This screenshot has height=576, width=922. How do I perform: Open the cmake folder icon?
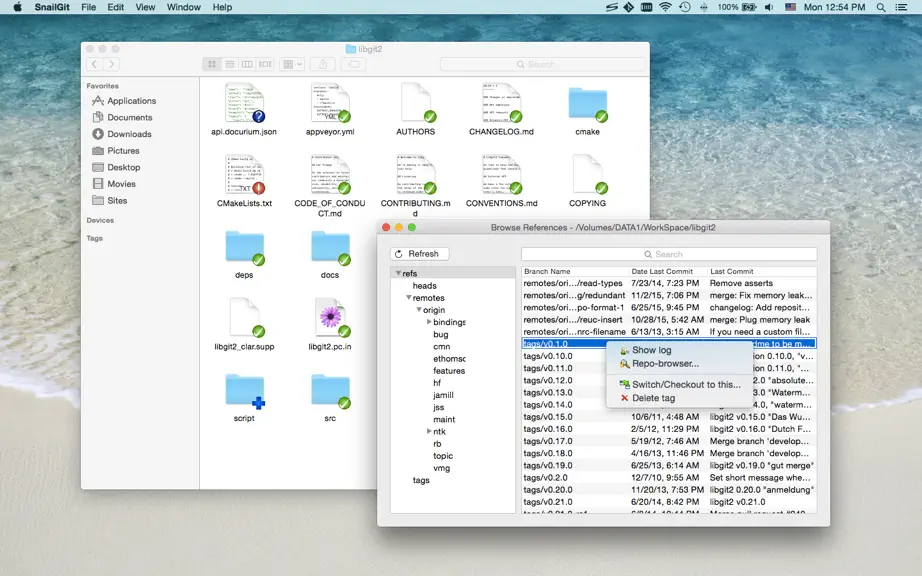coord(587,103)
